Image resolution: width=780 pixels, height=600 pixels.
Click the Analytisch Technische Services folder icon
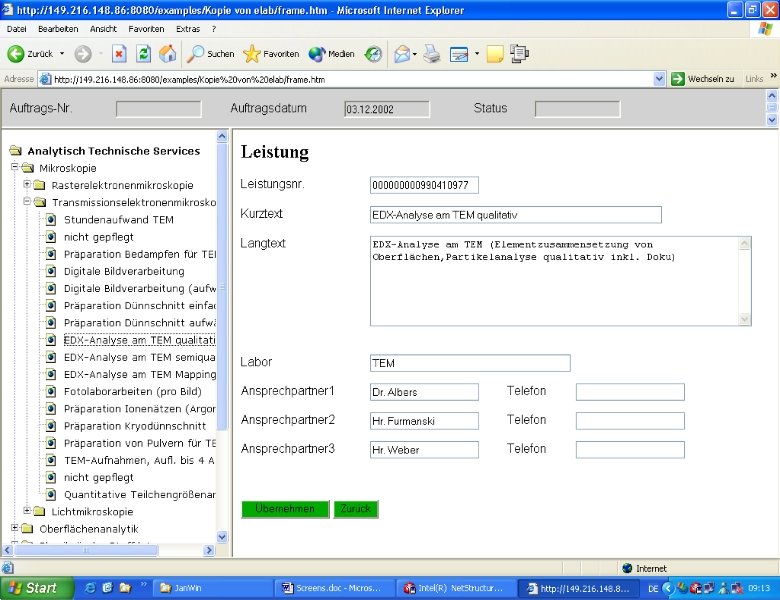click(x=16, y=150)
